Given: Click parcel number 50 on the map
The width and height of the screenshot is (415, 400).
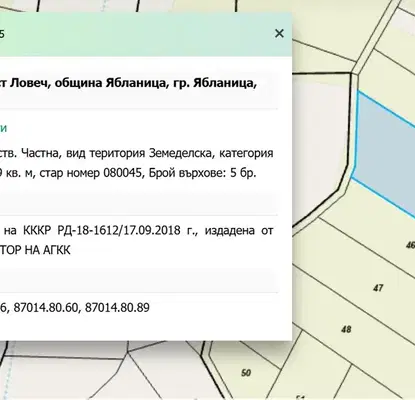Looking at the screenshot, I should coord(246,372).
